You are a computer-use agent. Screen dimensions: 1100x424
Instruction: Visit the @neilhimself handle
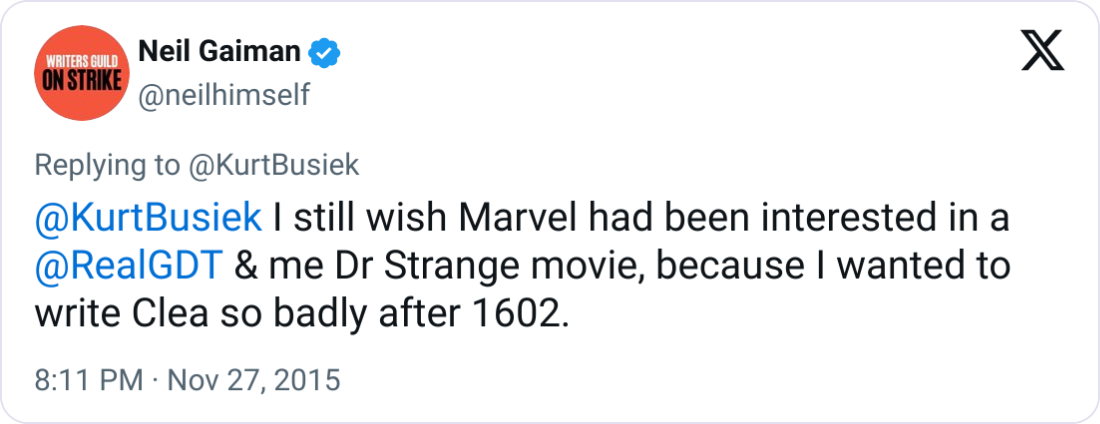click(x=224, y=95)
